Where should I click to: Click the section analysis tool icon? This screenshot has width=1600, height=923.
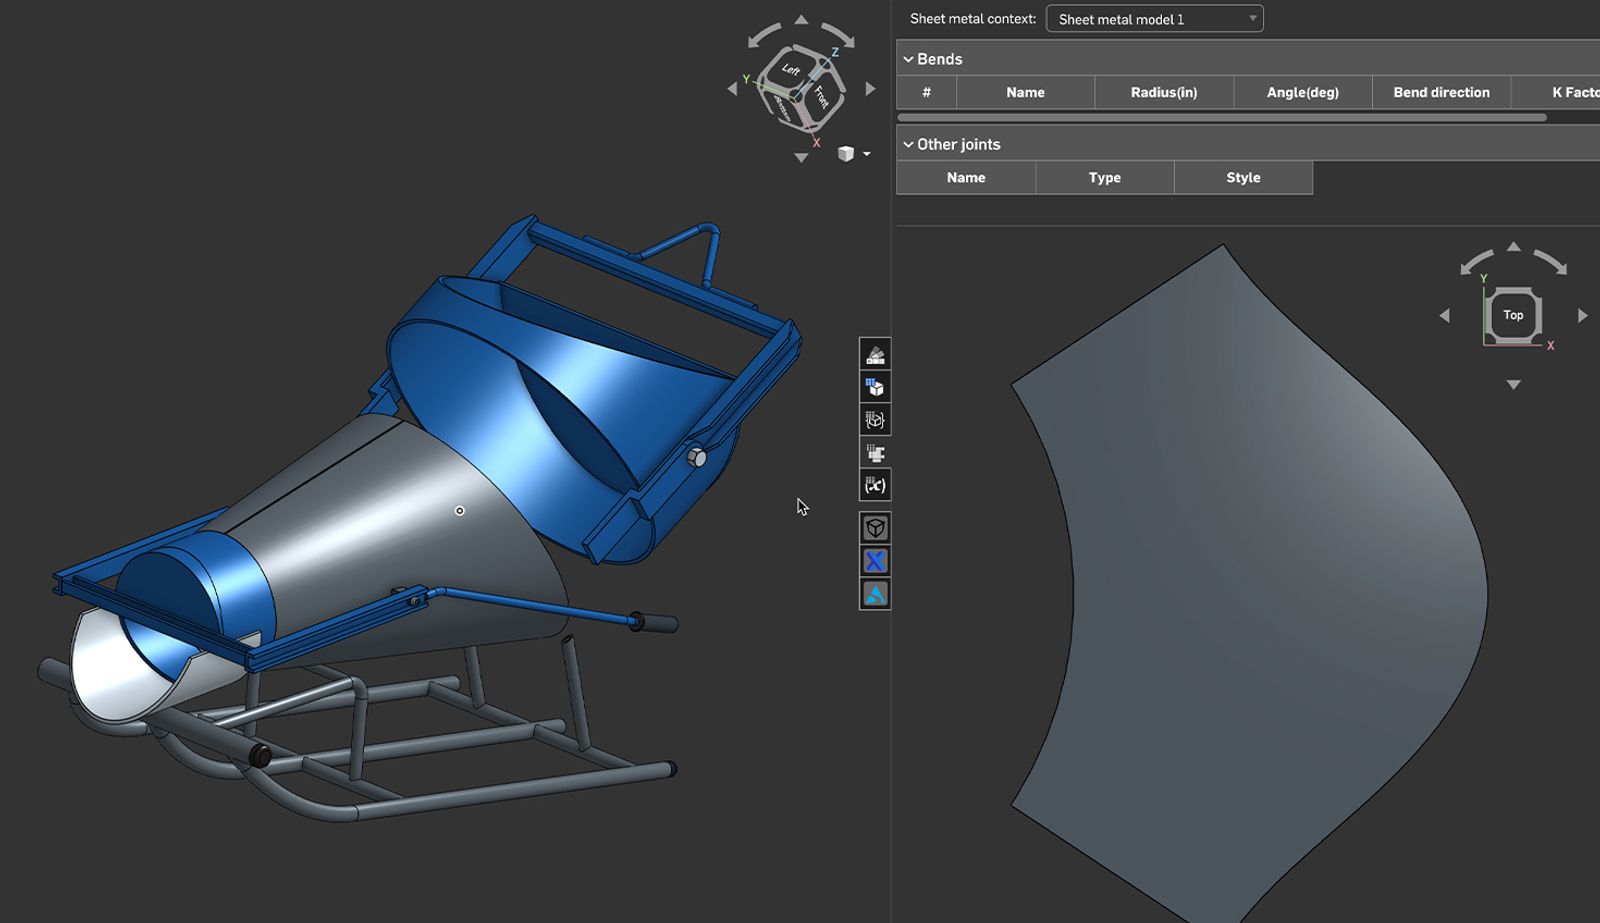coord(874,452)
